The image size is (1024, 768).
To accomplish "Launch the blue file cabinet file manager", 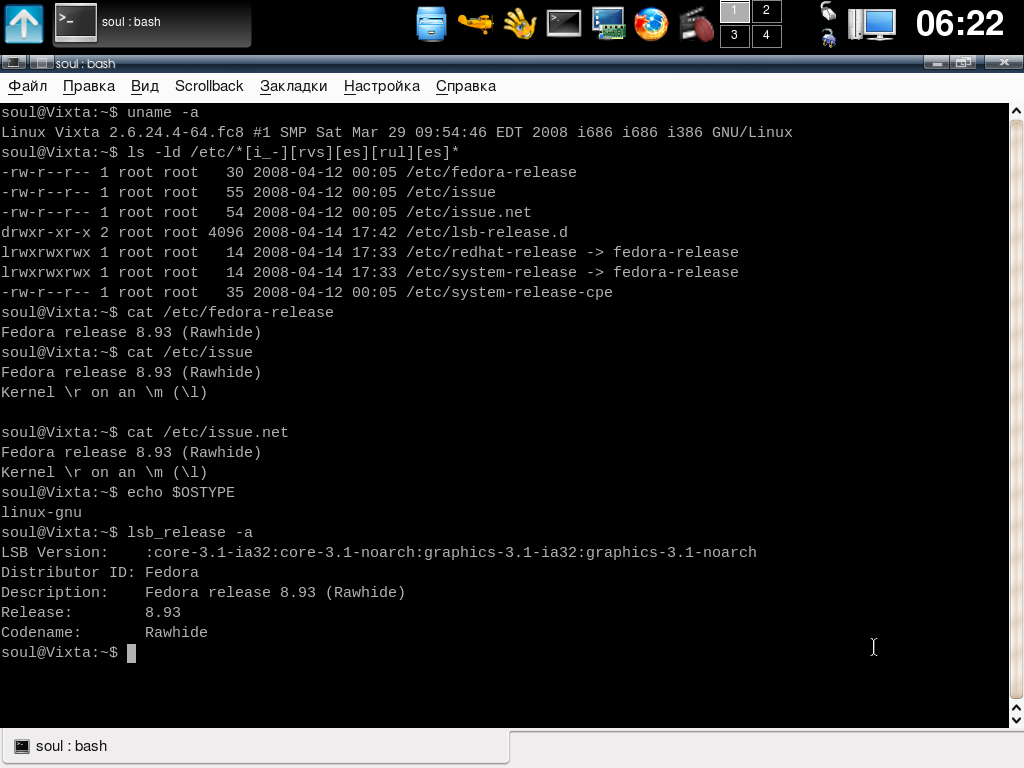I will pyautogui.click(x=431, y=24).
